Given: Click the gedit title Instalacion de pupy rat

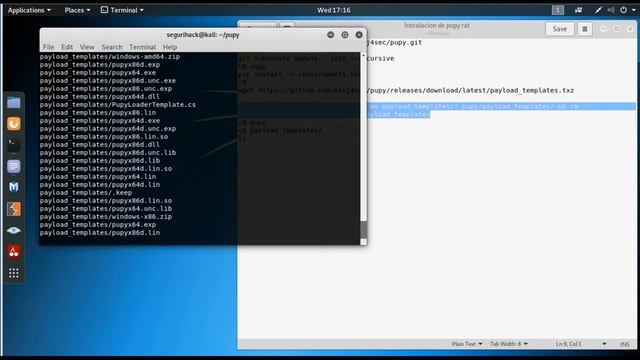Looking at the screenshot, I should click(437, 25).
